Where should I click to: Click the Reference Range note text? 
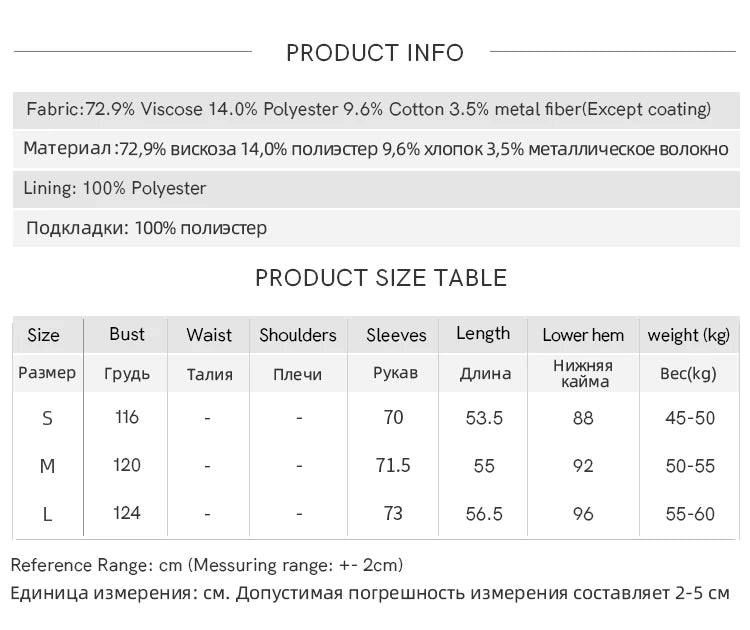(207, 565)
